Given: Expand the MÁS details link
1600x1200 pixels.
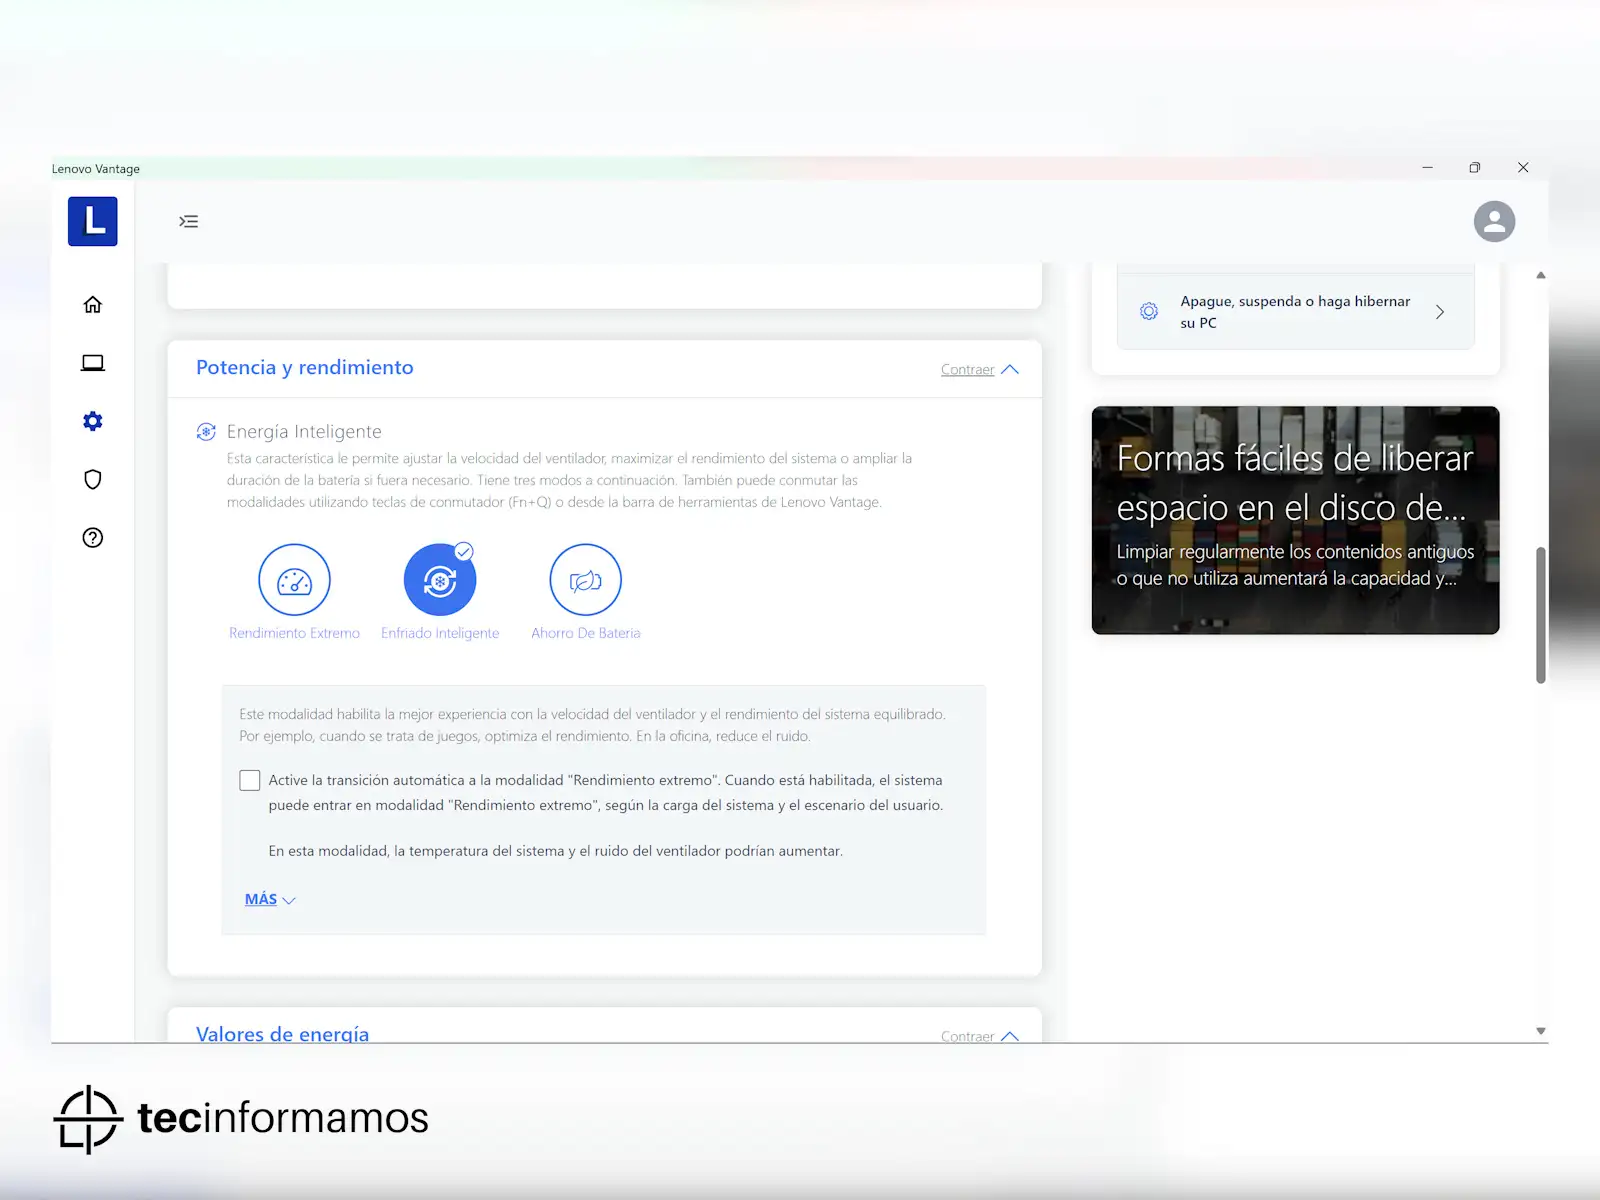Looking at the screenshot, I should click(x=269, y=899).
